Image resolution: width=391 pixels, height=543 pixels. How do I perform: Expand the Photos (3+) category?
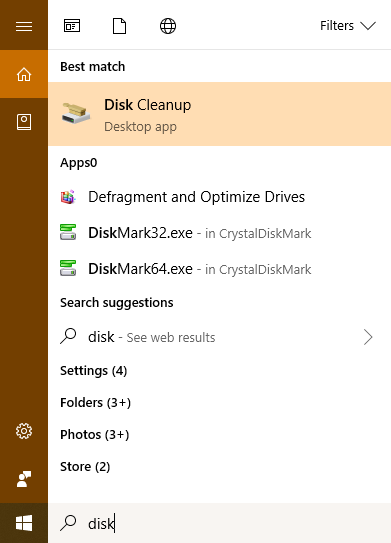click(95, 435)
